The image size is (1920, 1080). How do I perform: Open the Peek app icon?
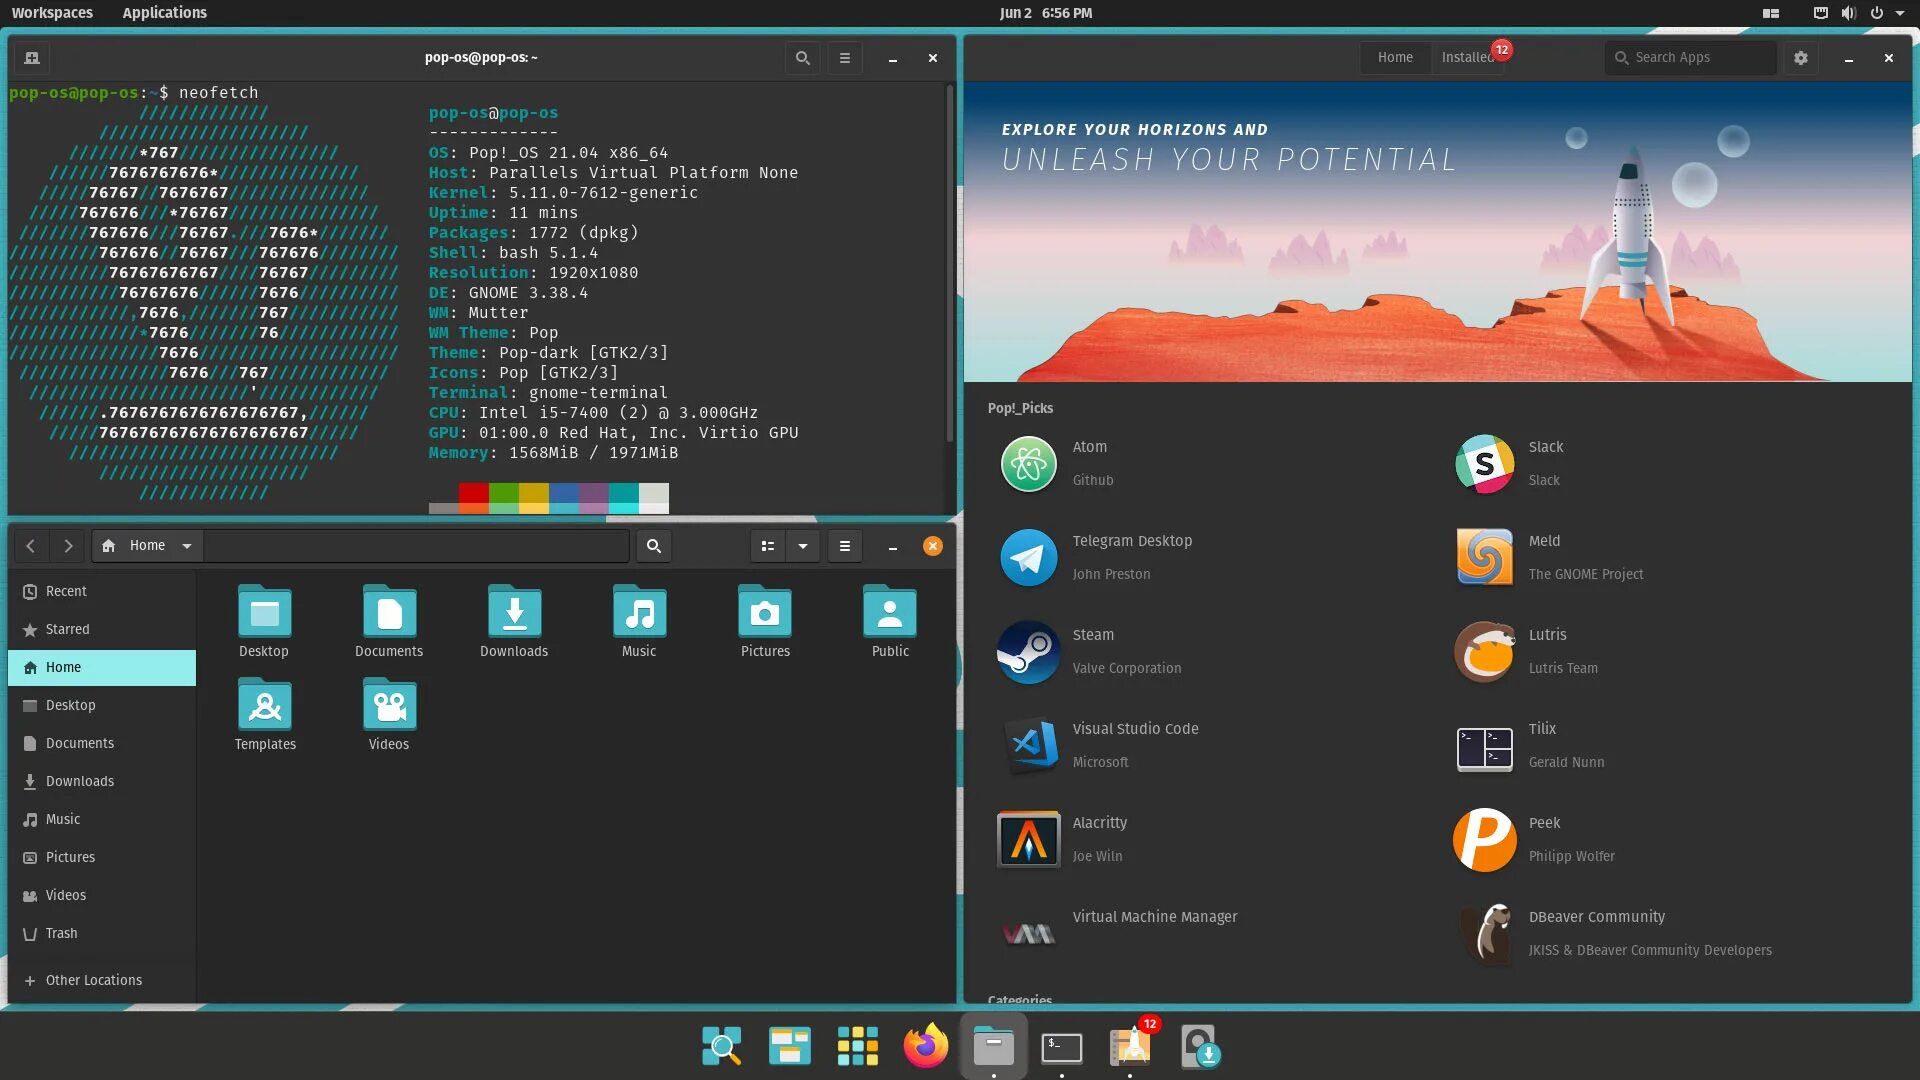pyautogui.click(x=1484, y=840)
